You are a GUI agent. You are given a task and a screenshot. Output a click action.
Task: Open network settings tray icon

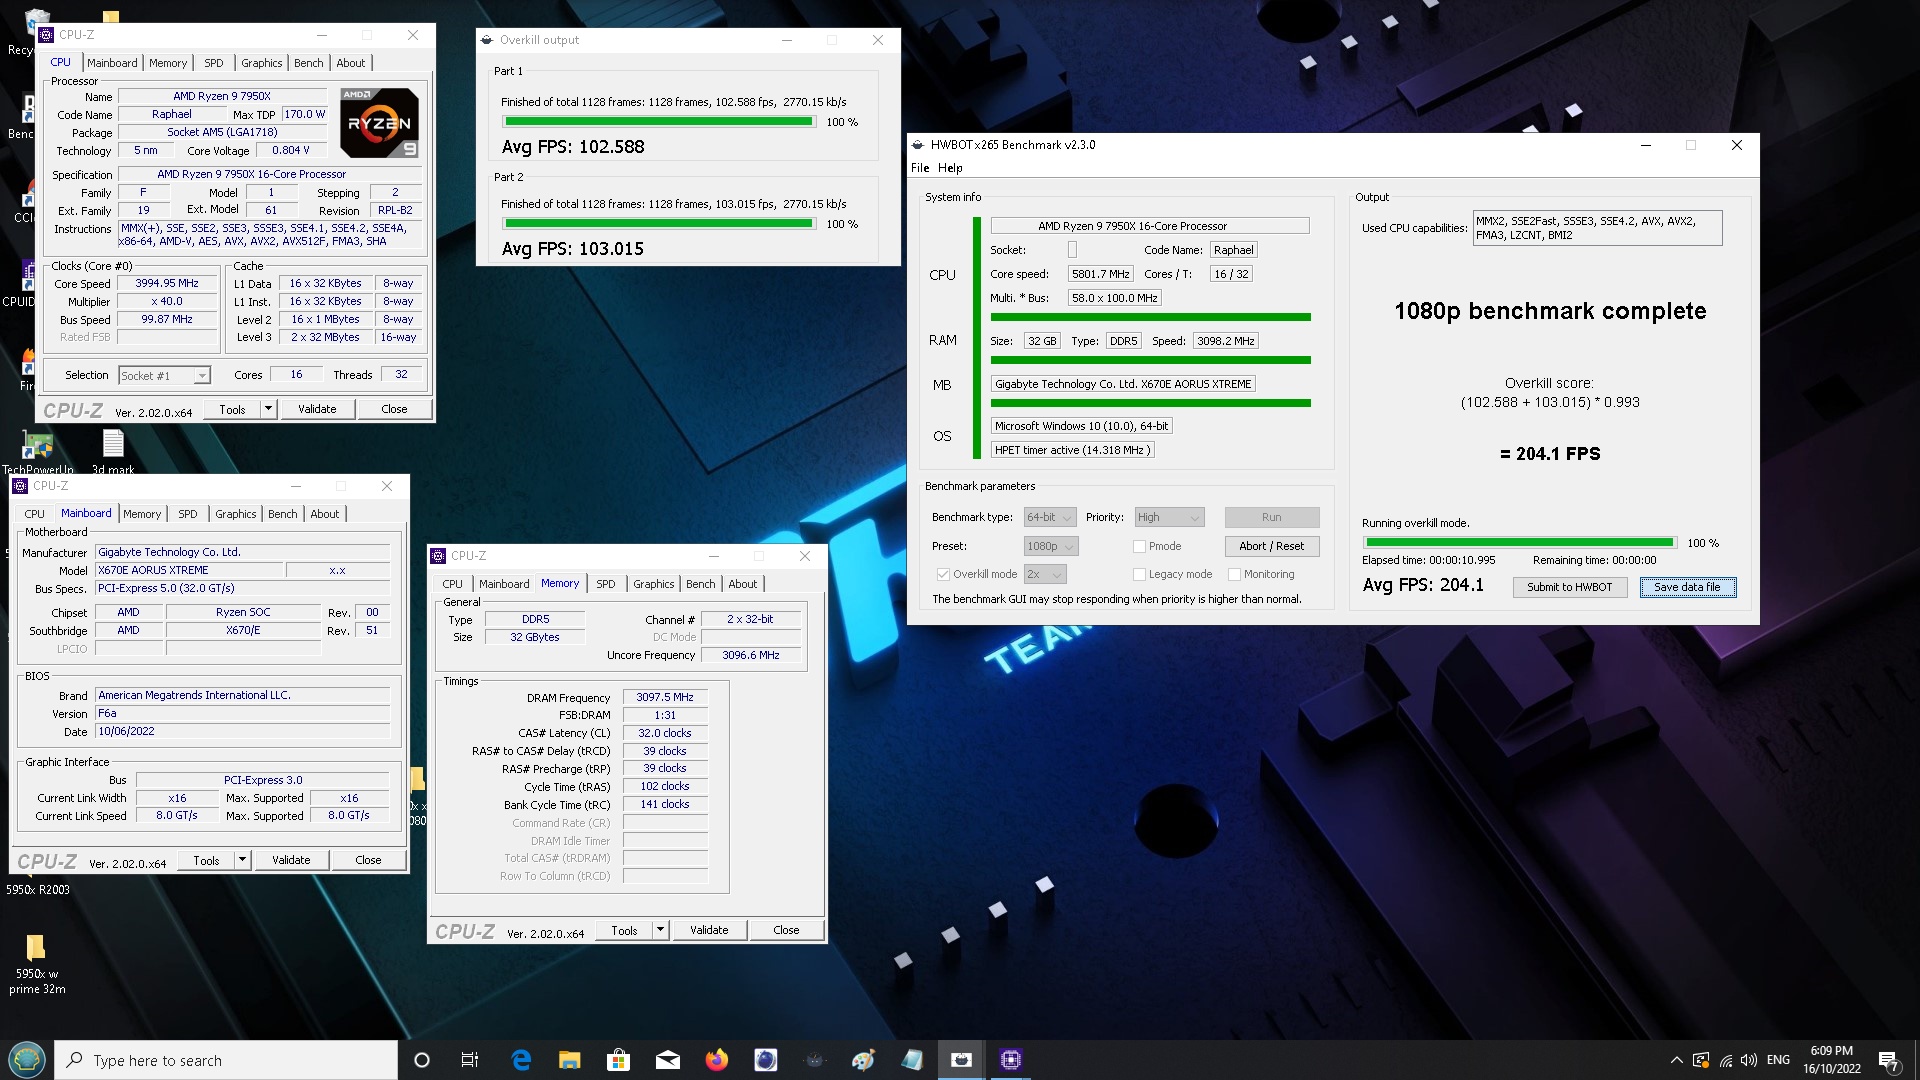pos(1726,1060)
